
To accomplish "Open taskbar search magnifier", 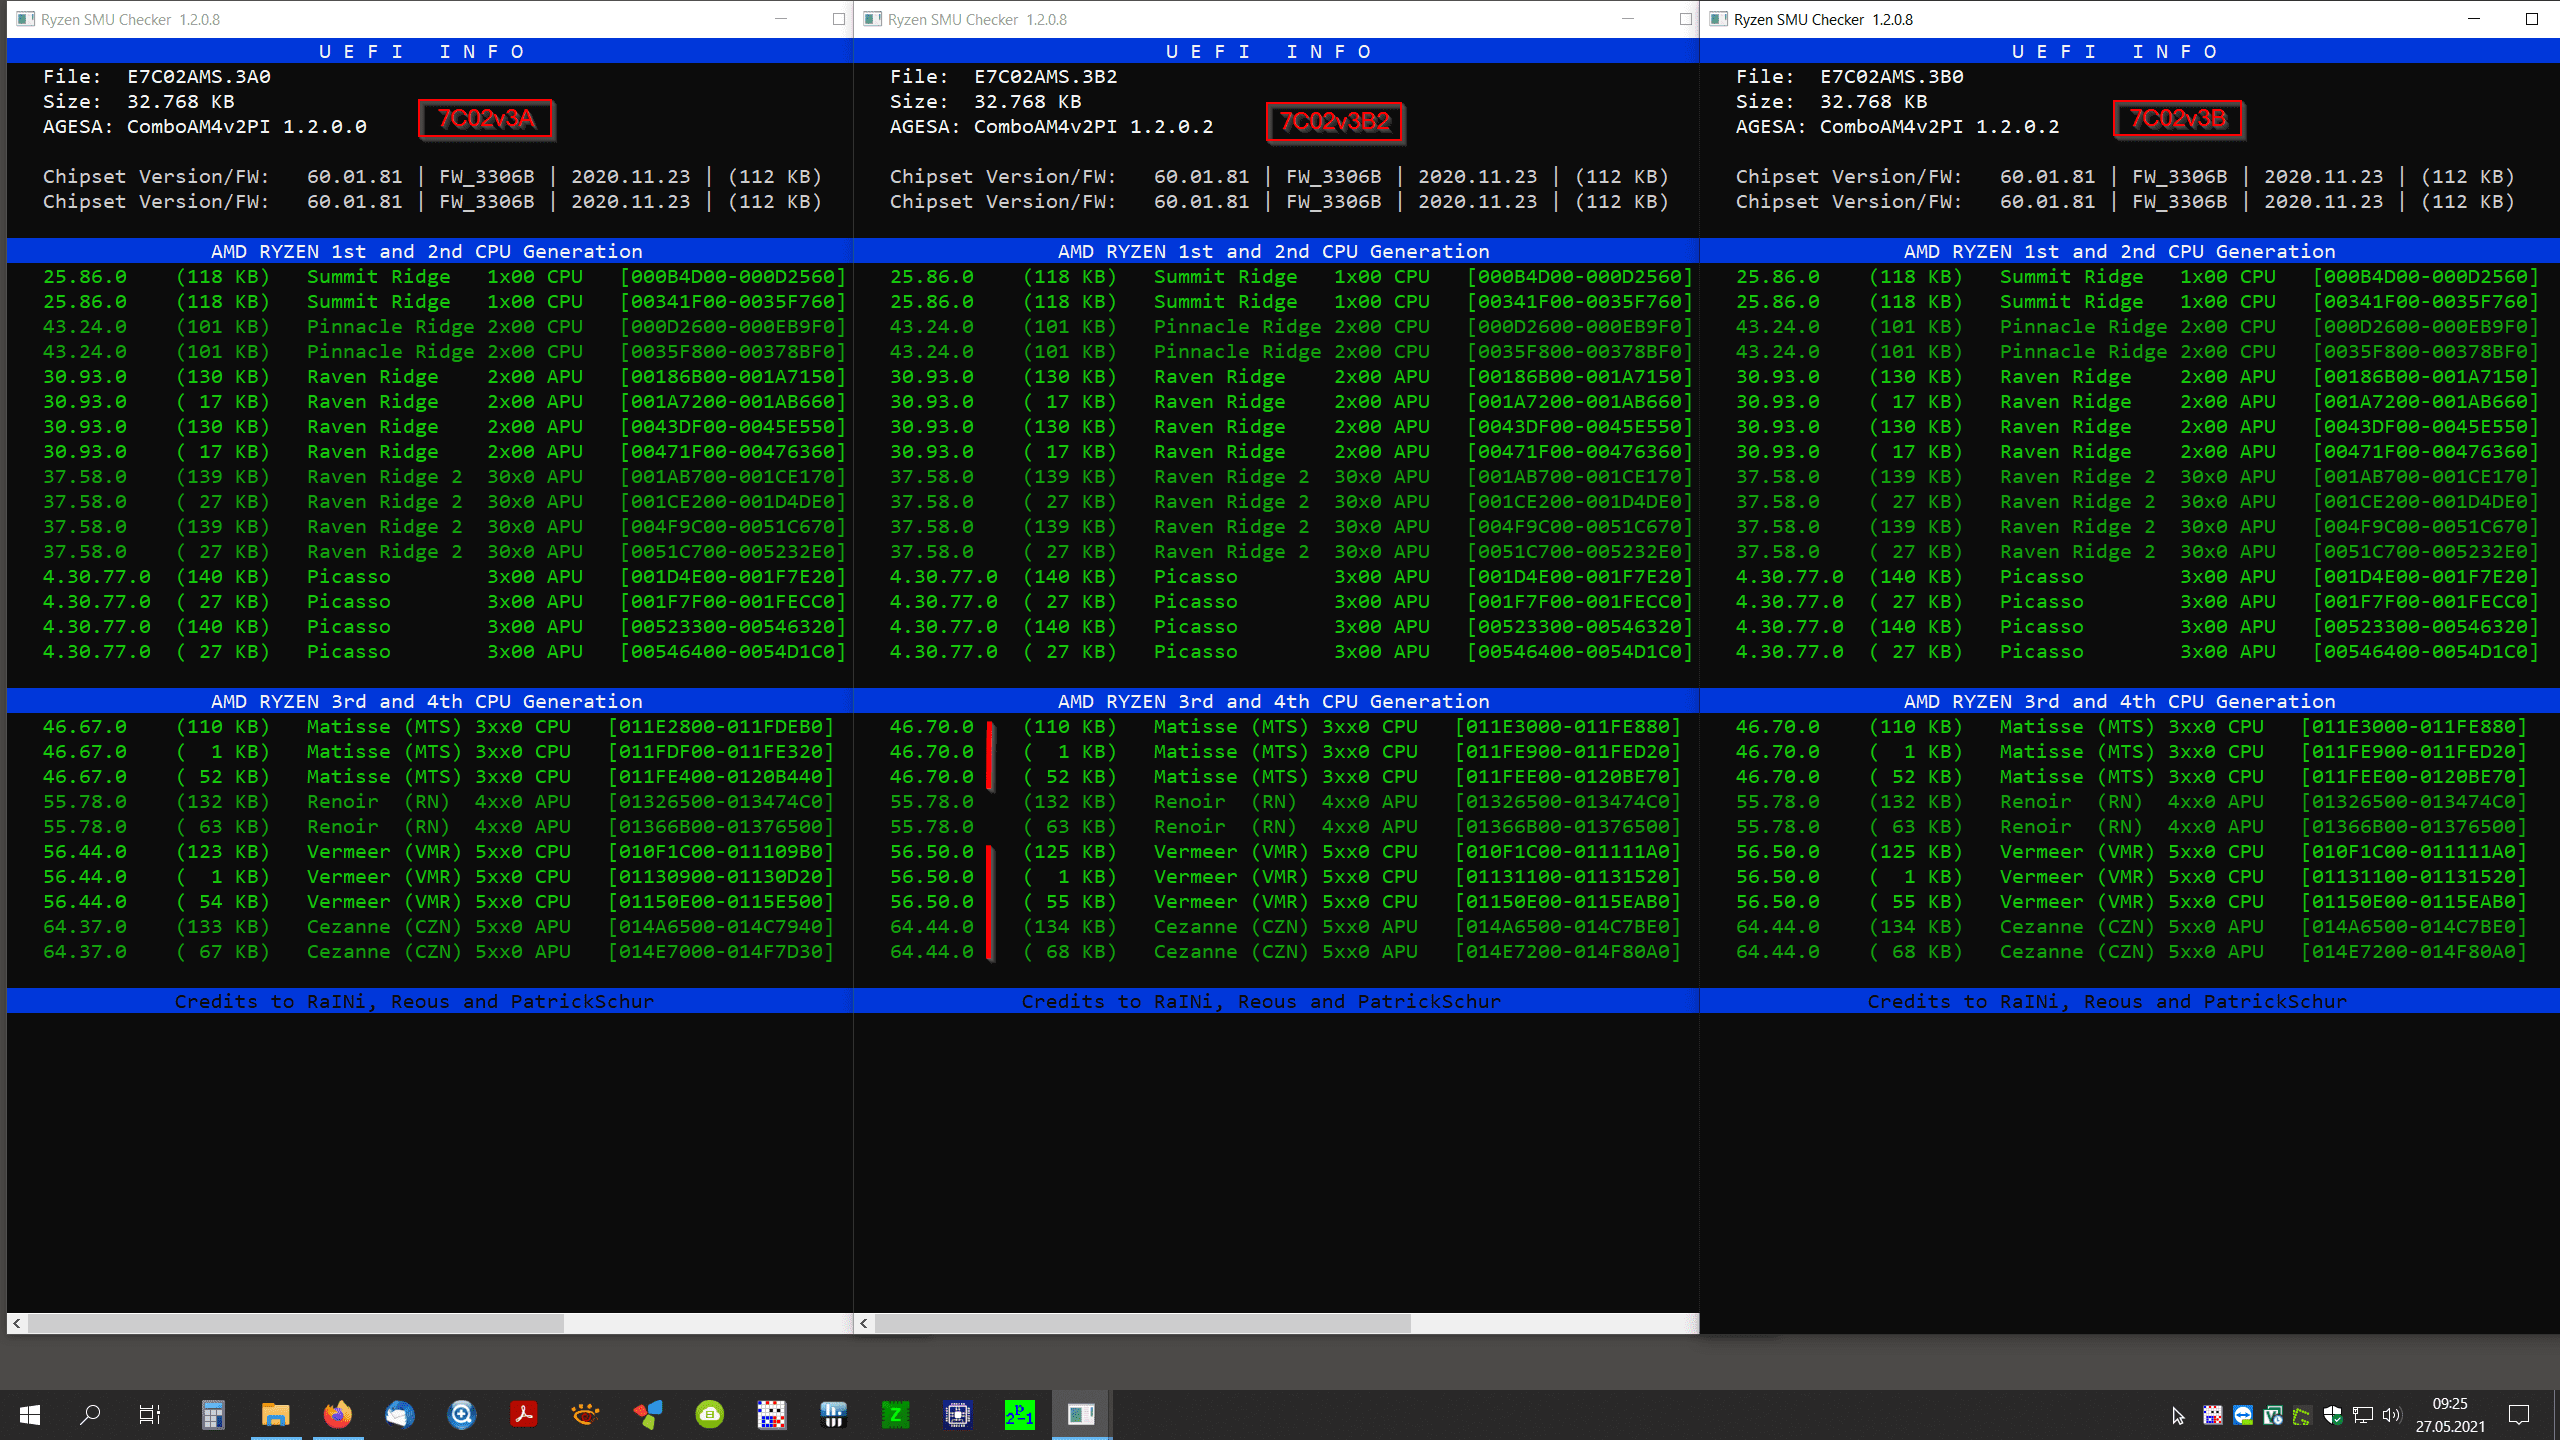I will pyautogui.click(x=90, y=1414).
